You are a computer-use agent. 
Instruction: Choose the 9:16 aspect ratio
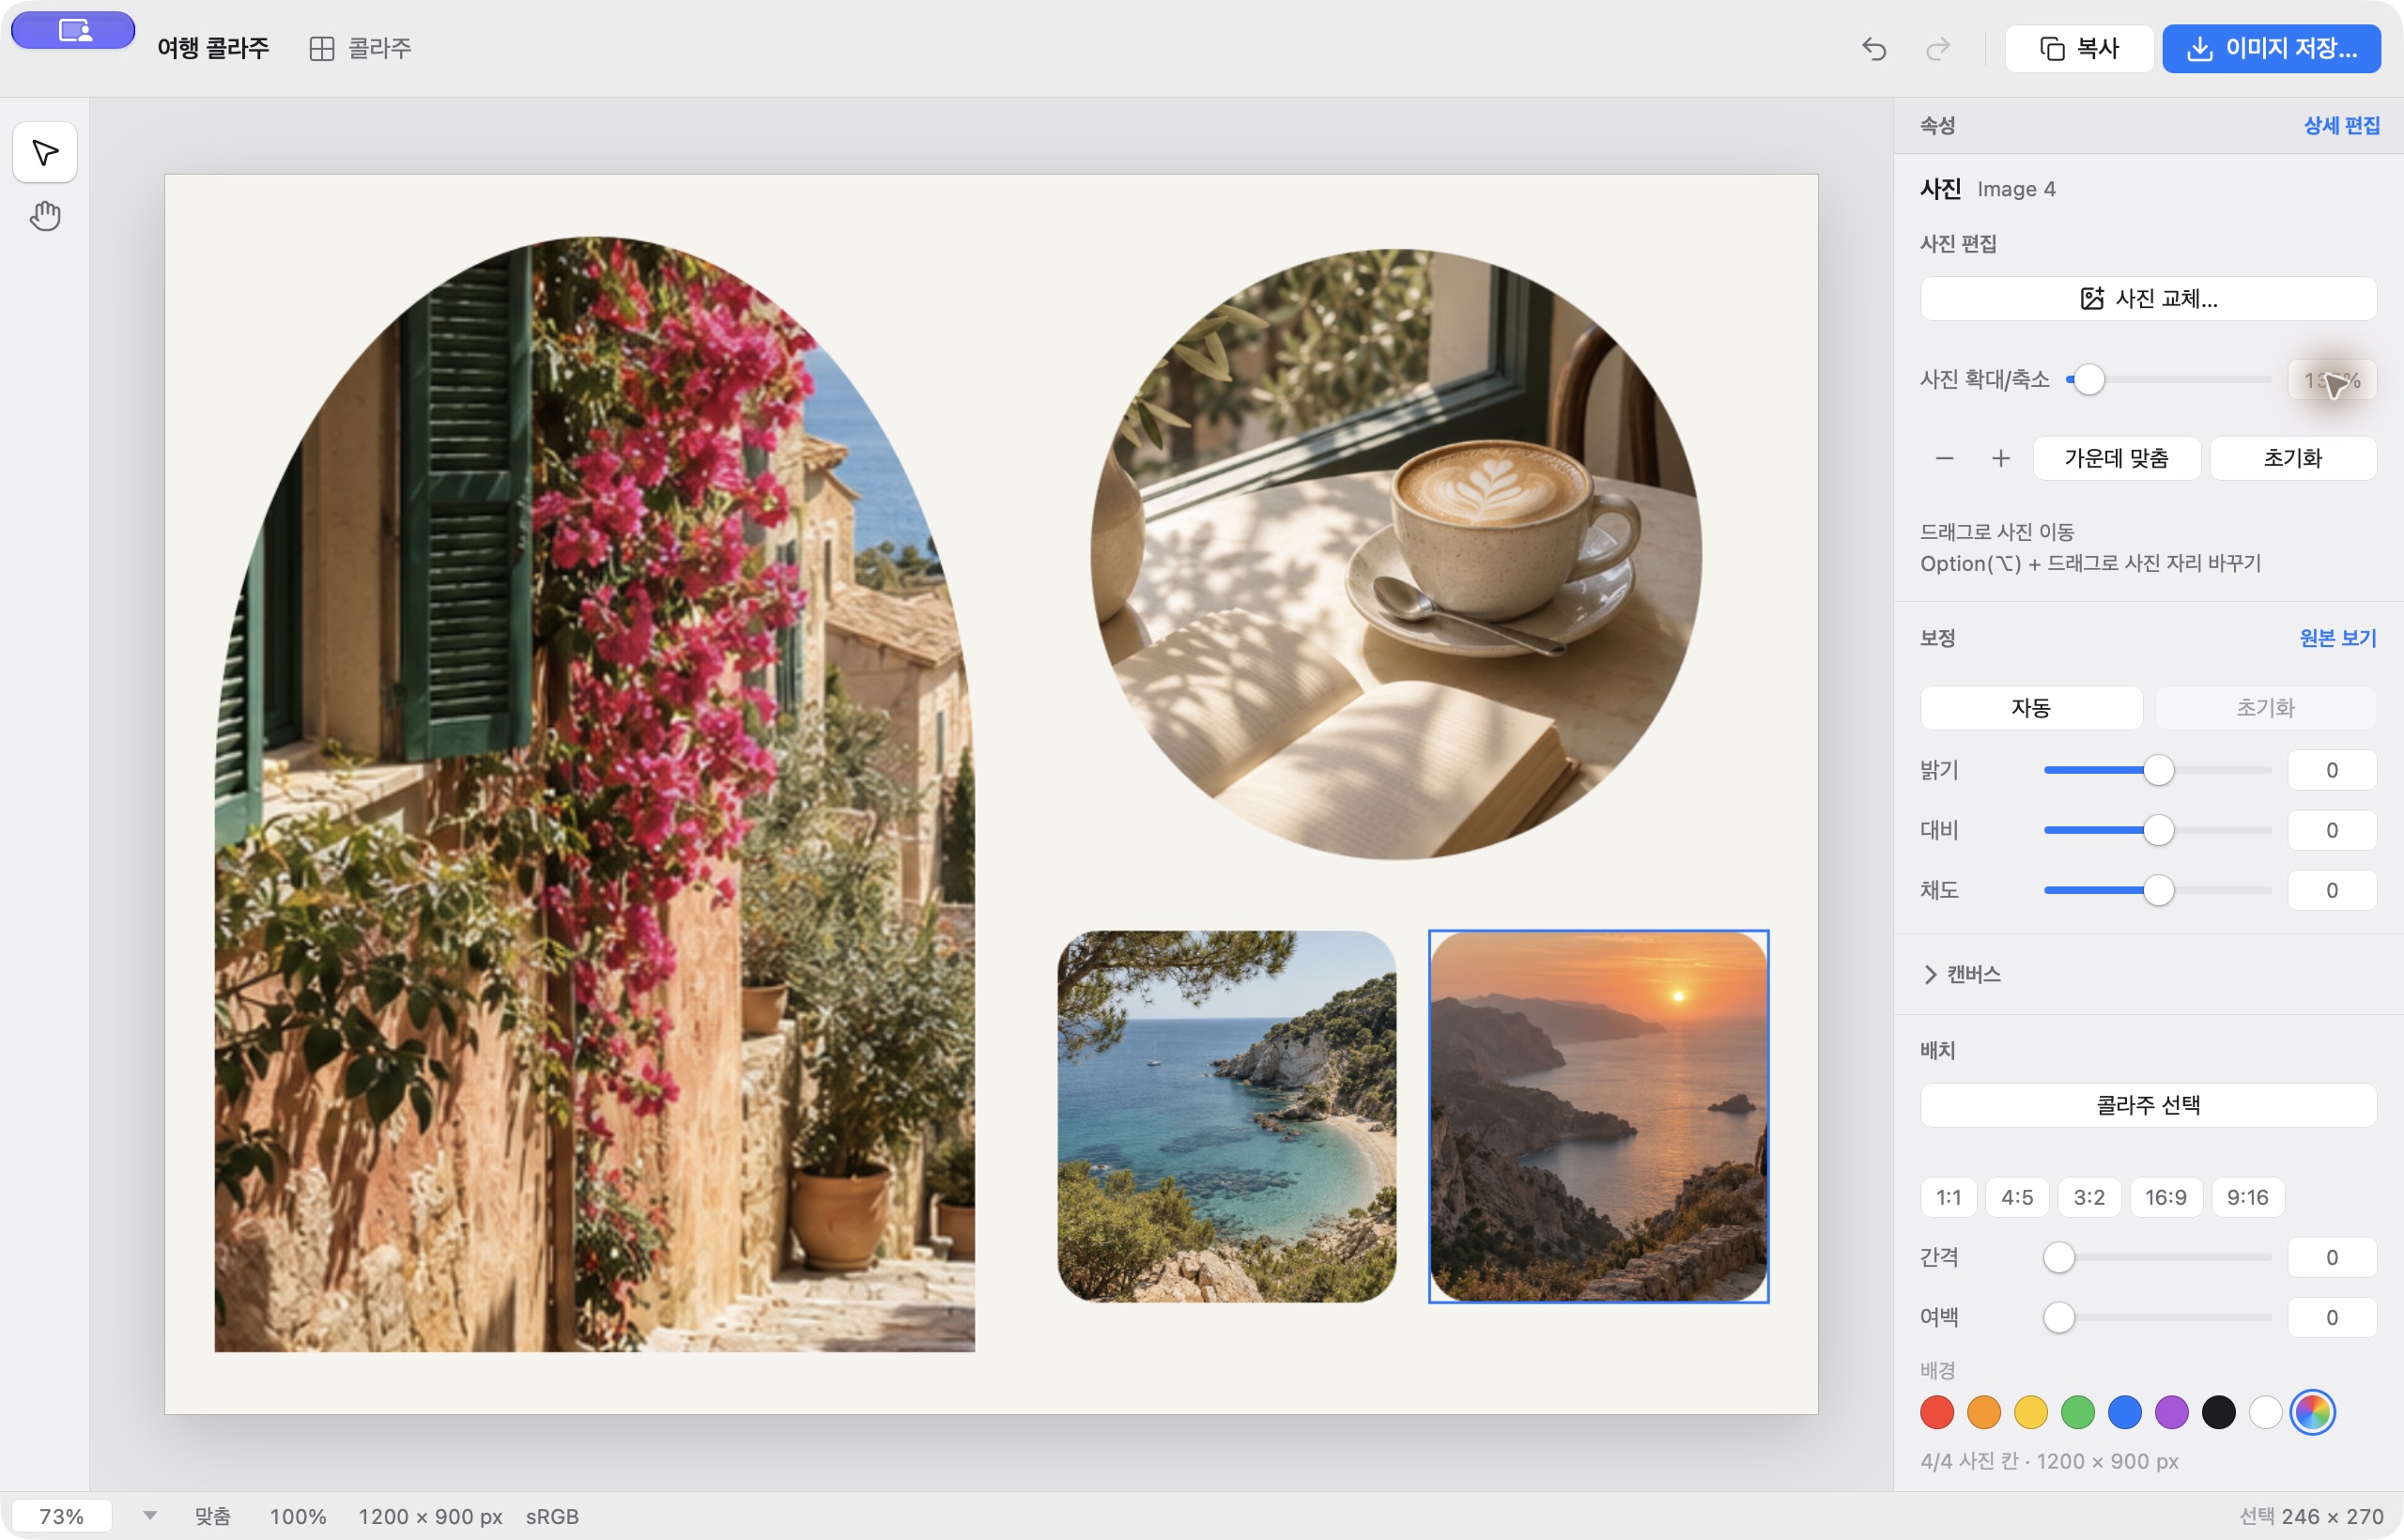2247,1197
